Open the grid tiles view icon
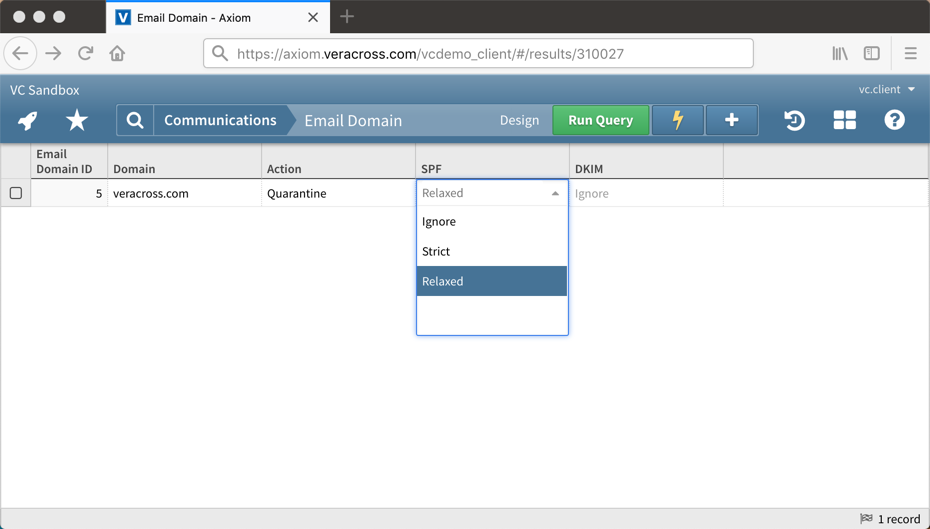930x529 pixels. pyautogui.click(x=845, y=120)
